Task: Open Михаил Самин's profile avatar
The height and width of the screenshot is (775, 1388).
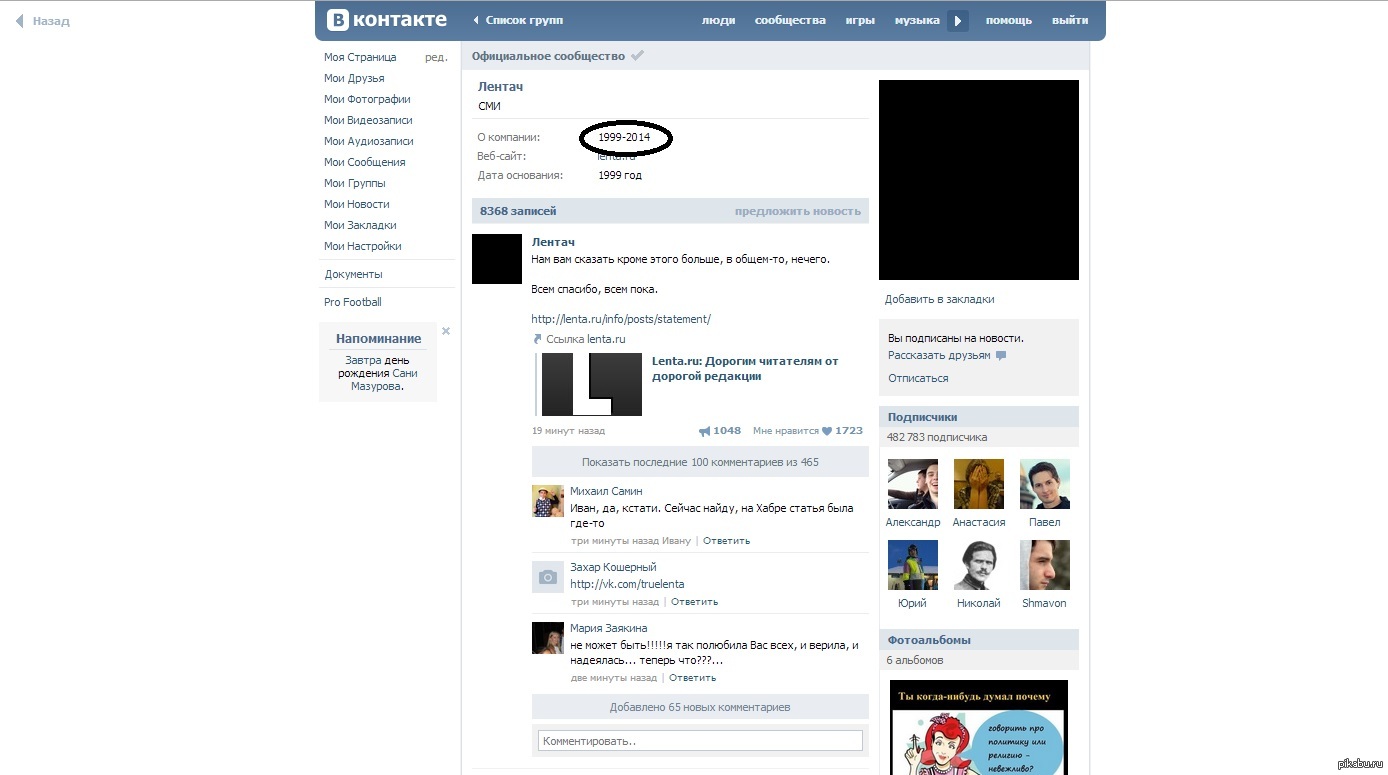Action: click(x=547, y=501)
